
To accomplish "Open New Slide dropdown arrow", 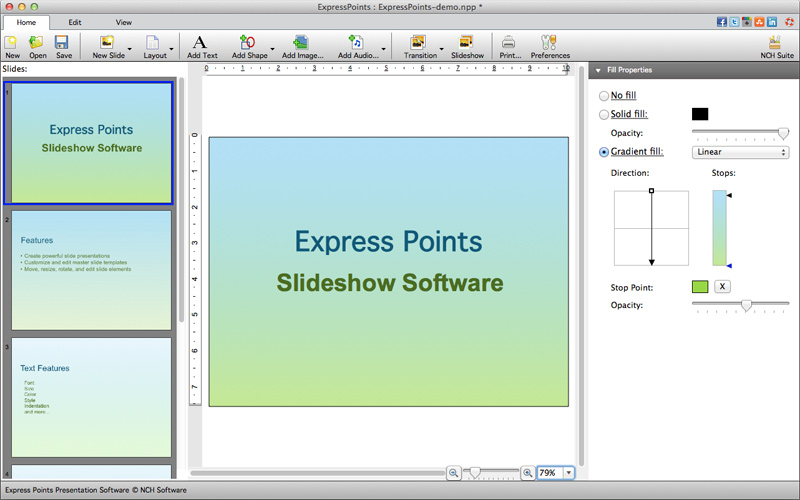I will (130, 49).
